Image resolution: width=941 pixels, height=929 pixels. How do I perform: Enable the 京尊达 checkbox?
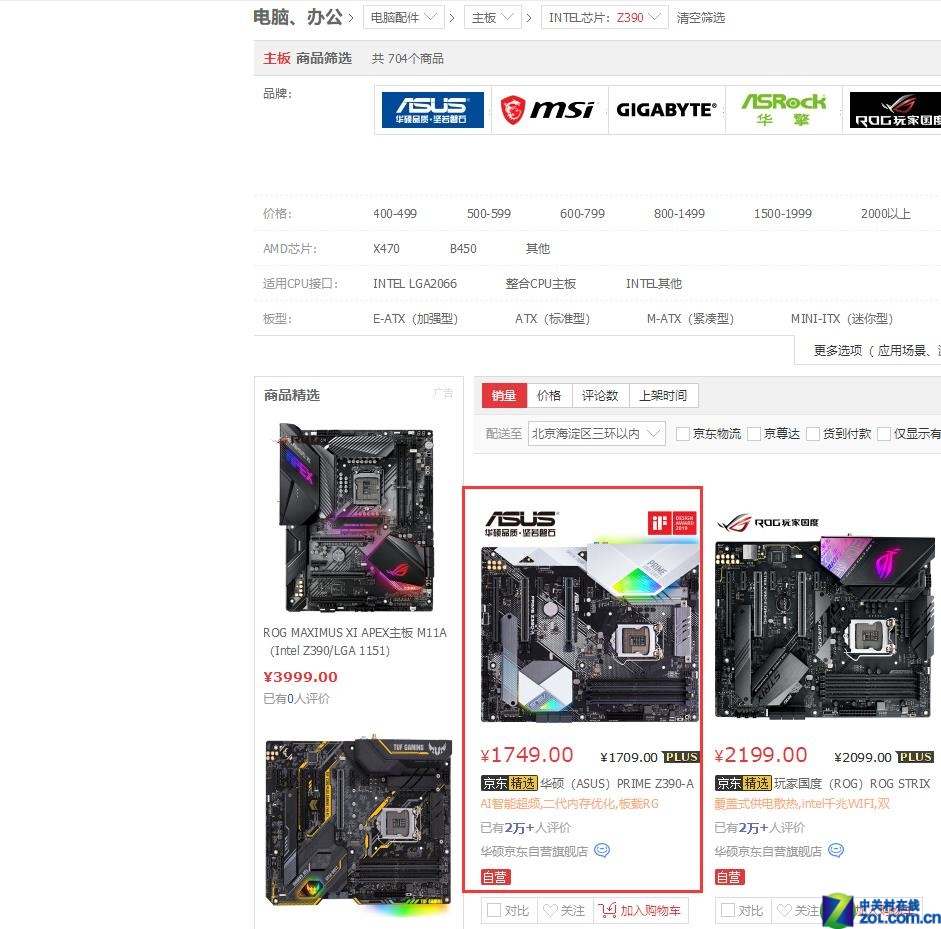[x=754, y=433]
